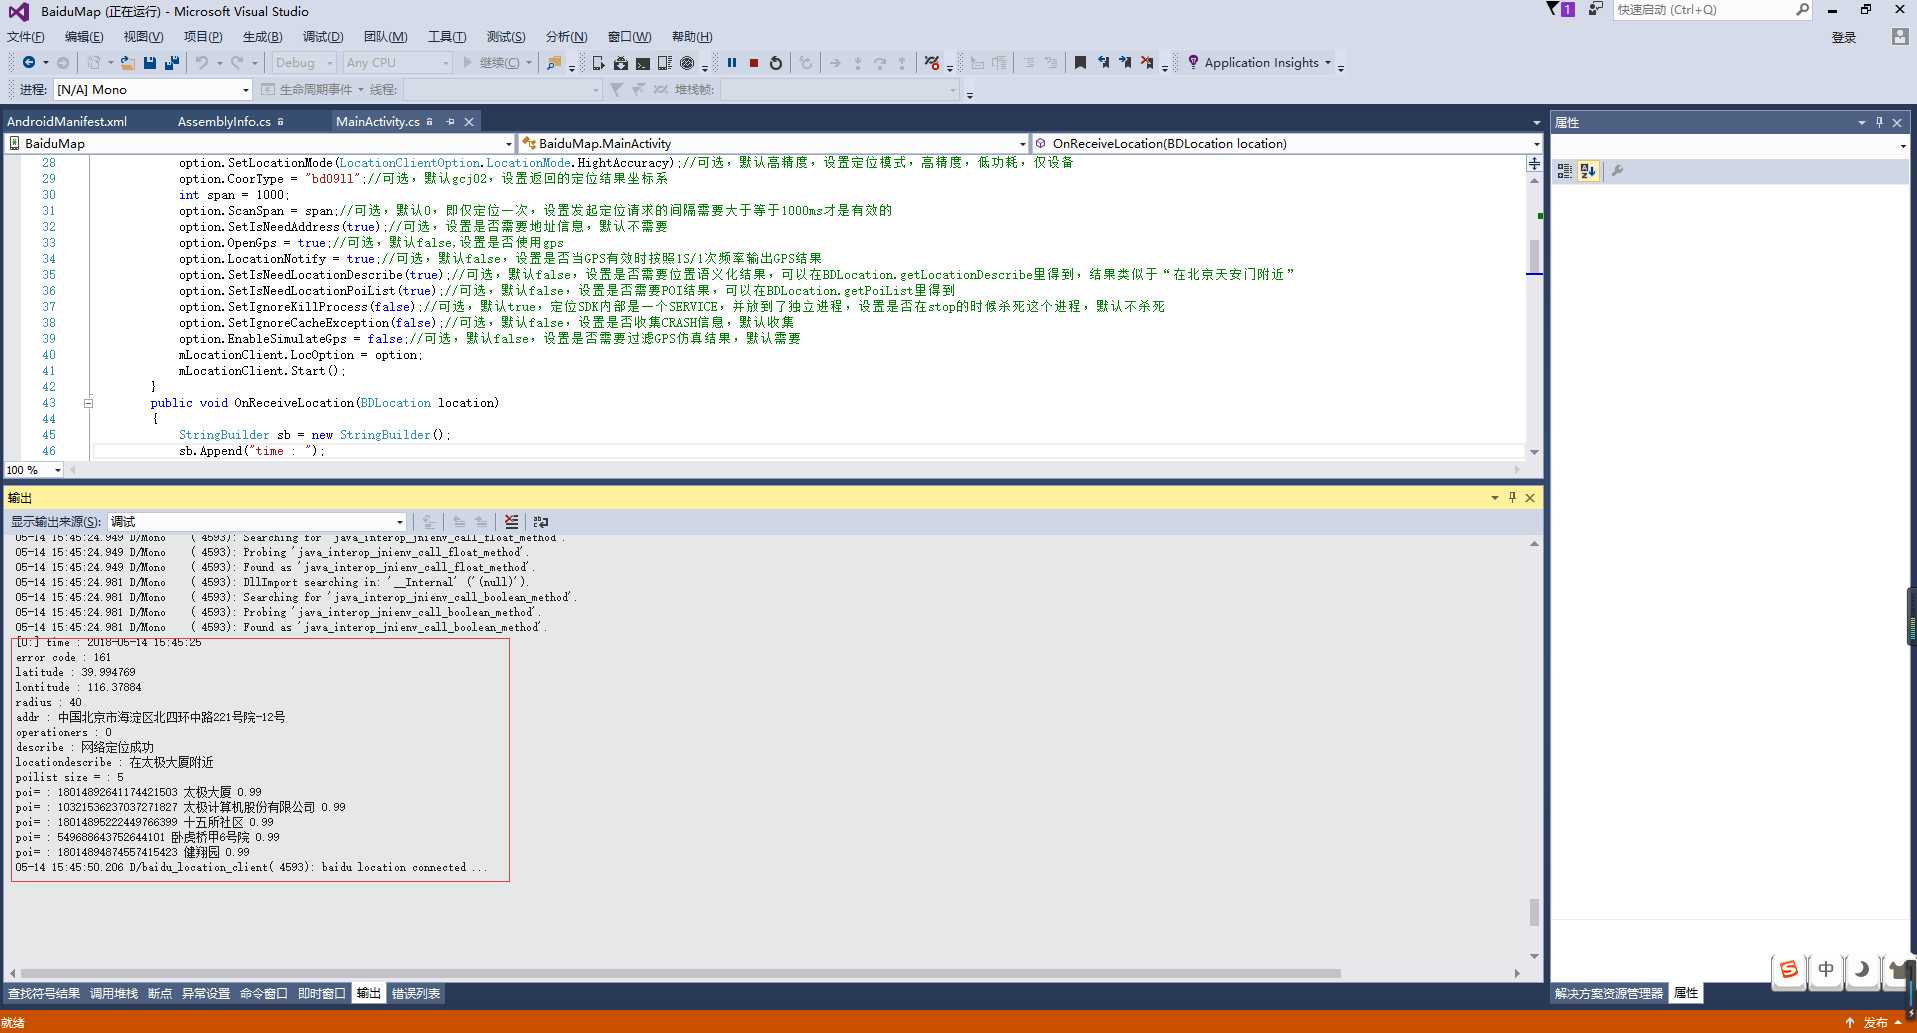Open the device log toolbar icon
The height and width of the screenshot is (1033, 1917).
[664, 63]
